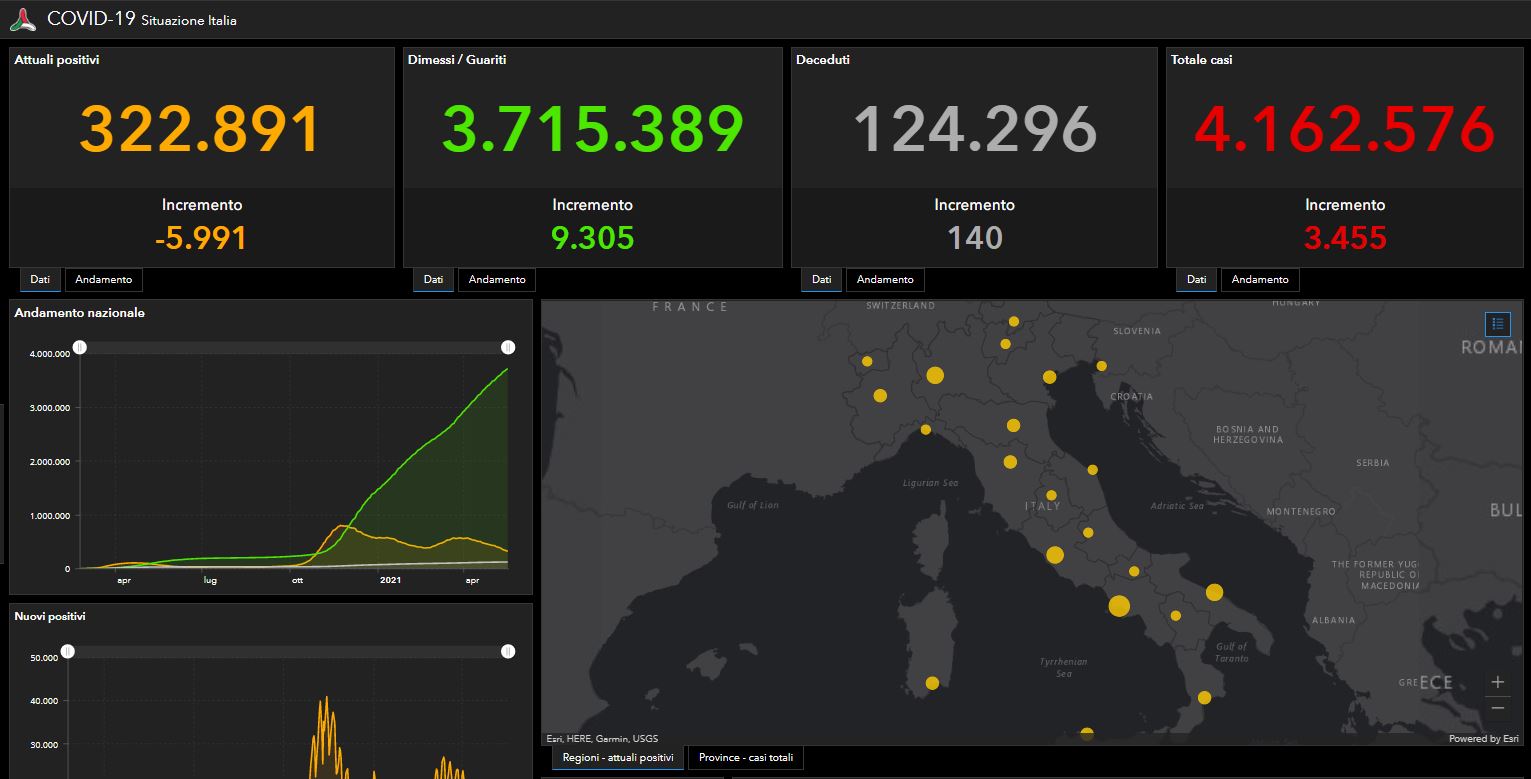The image size is (1531, 779).
Task: Click the 3.455 total cases increment value
Action: [1345, 238]
